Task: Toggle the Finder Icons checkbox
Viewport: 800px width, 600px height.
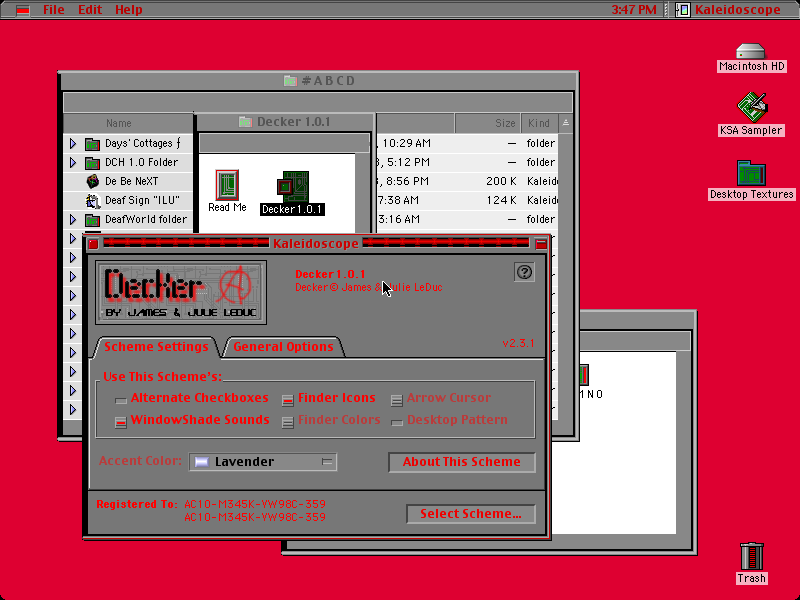Action: pyautogui.click(x=288, y=399)
